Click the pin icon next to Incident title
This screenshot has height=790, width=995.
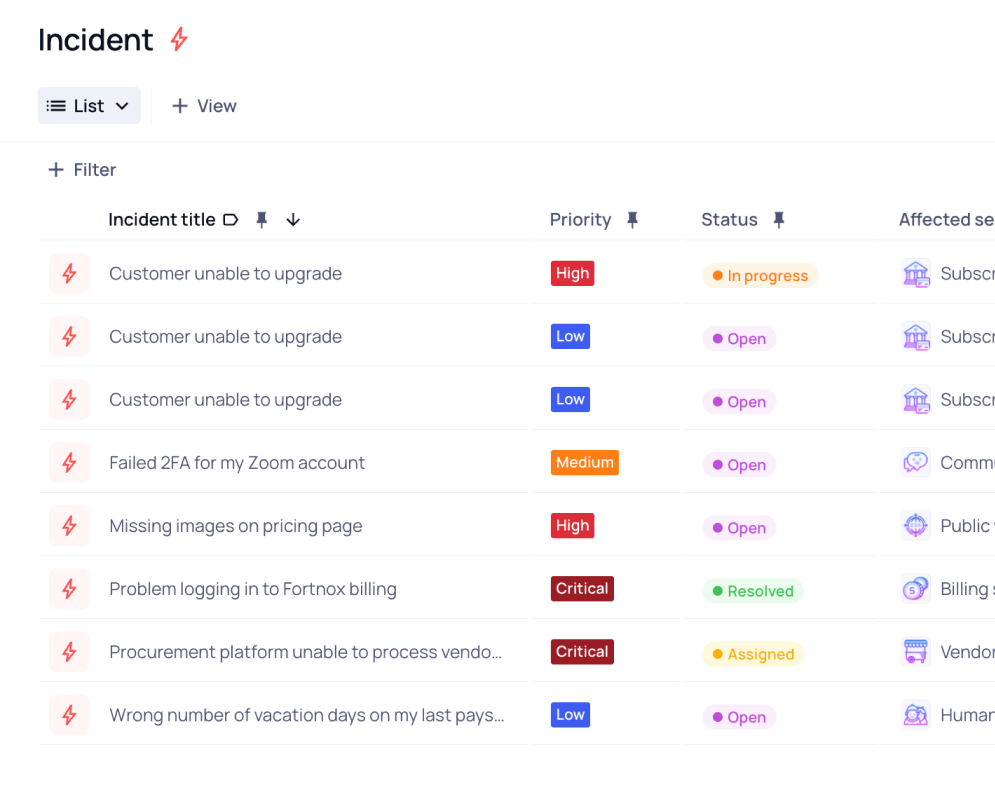262,220
